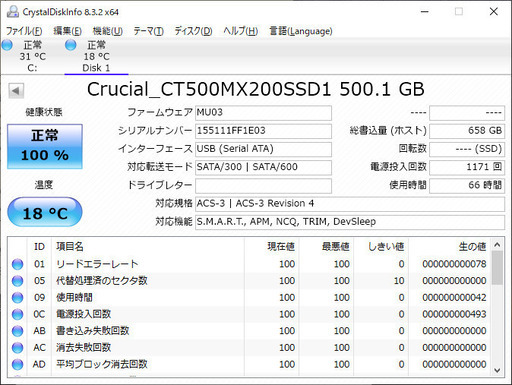Click raw value 000000000042
512x385 pixels.
(454, 297)
